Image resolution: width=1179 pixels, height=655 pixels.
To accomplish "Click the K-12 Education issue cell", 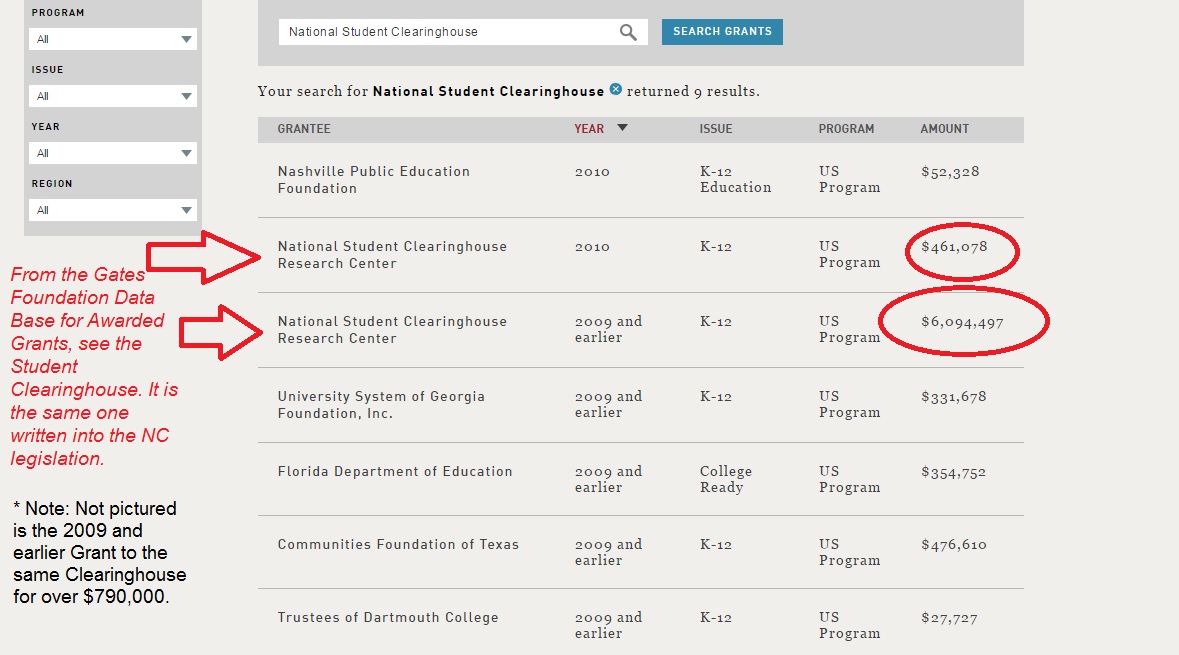I will click(x=735, y=180).
